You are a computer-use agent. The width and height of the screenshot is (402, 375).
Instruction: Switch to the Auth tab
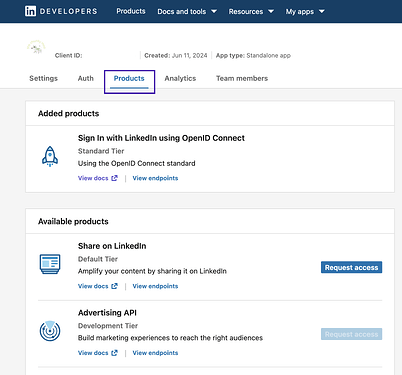point(85,78)
